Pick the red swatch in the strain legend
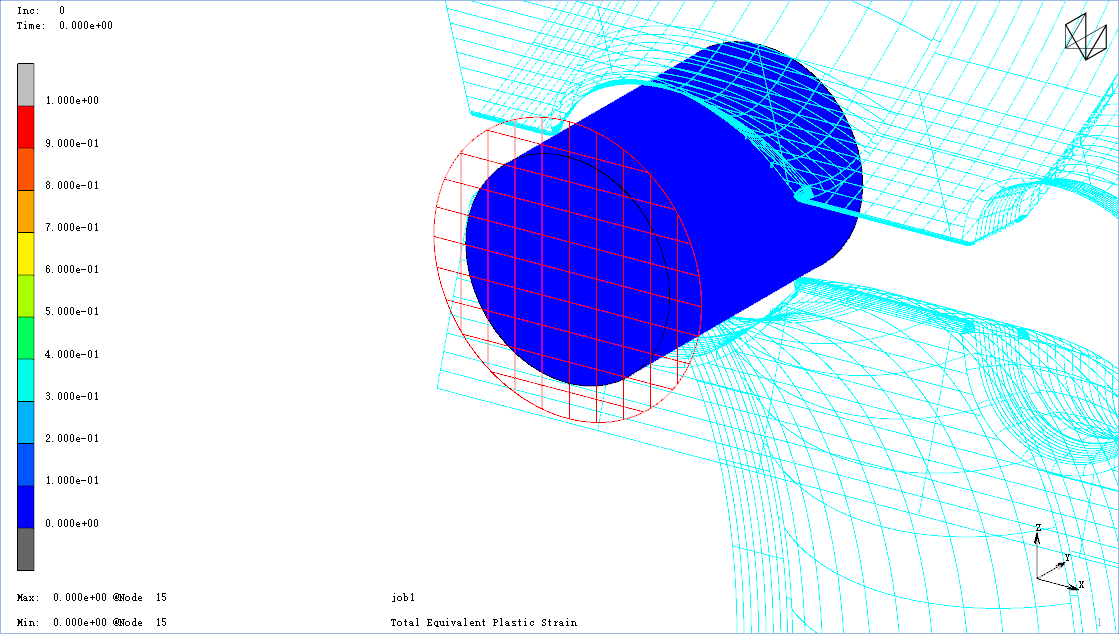The height and width of the screenshot is (634, 1119). pos(26,127)
